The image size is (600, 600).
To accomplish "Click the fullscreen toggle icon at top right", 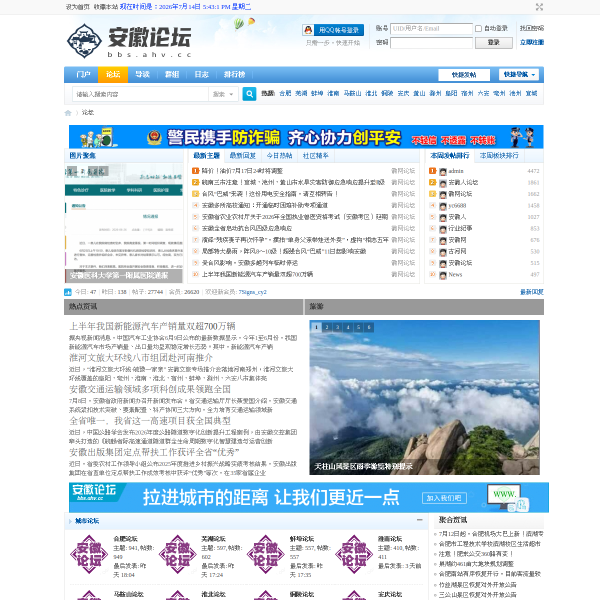I will pos(539,7).
